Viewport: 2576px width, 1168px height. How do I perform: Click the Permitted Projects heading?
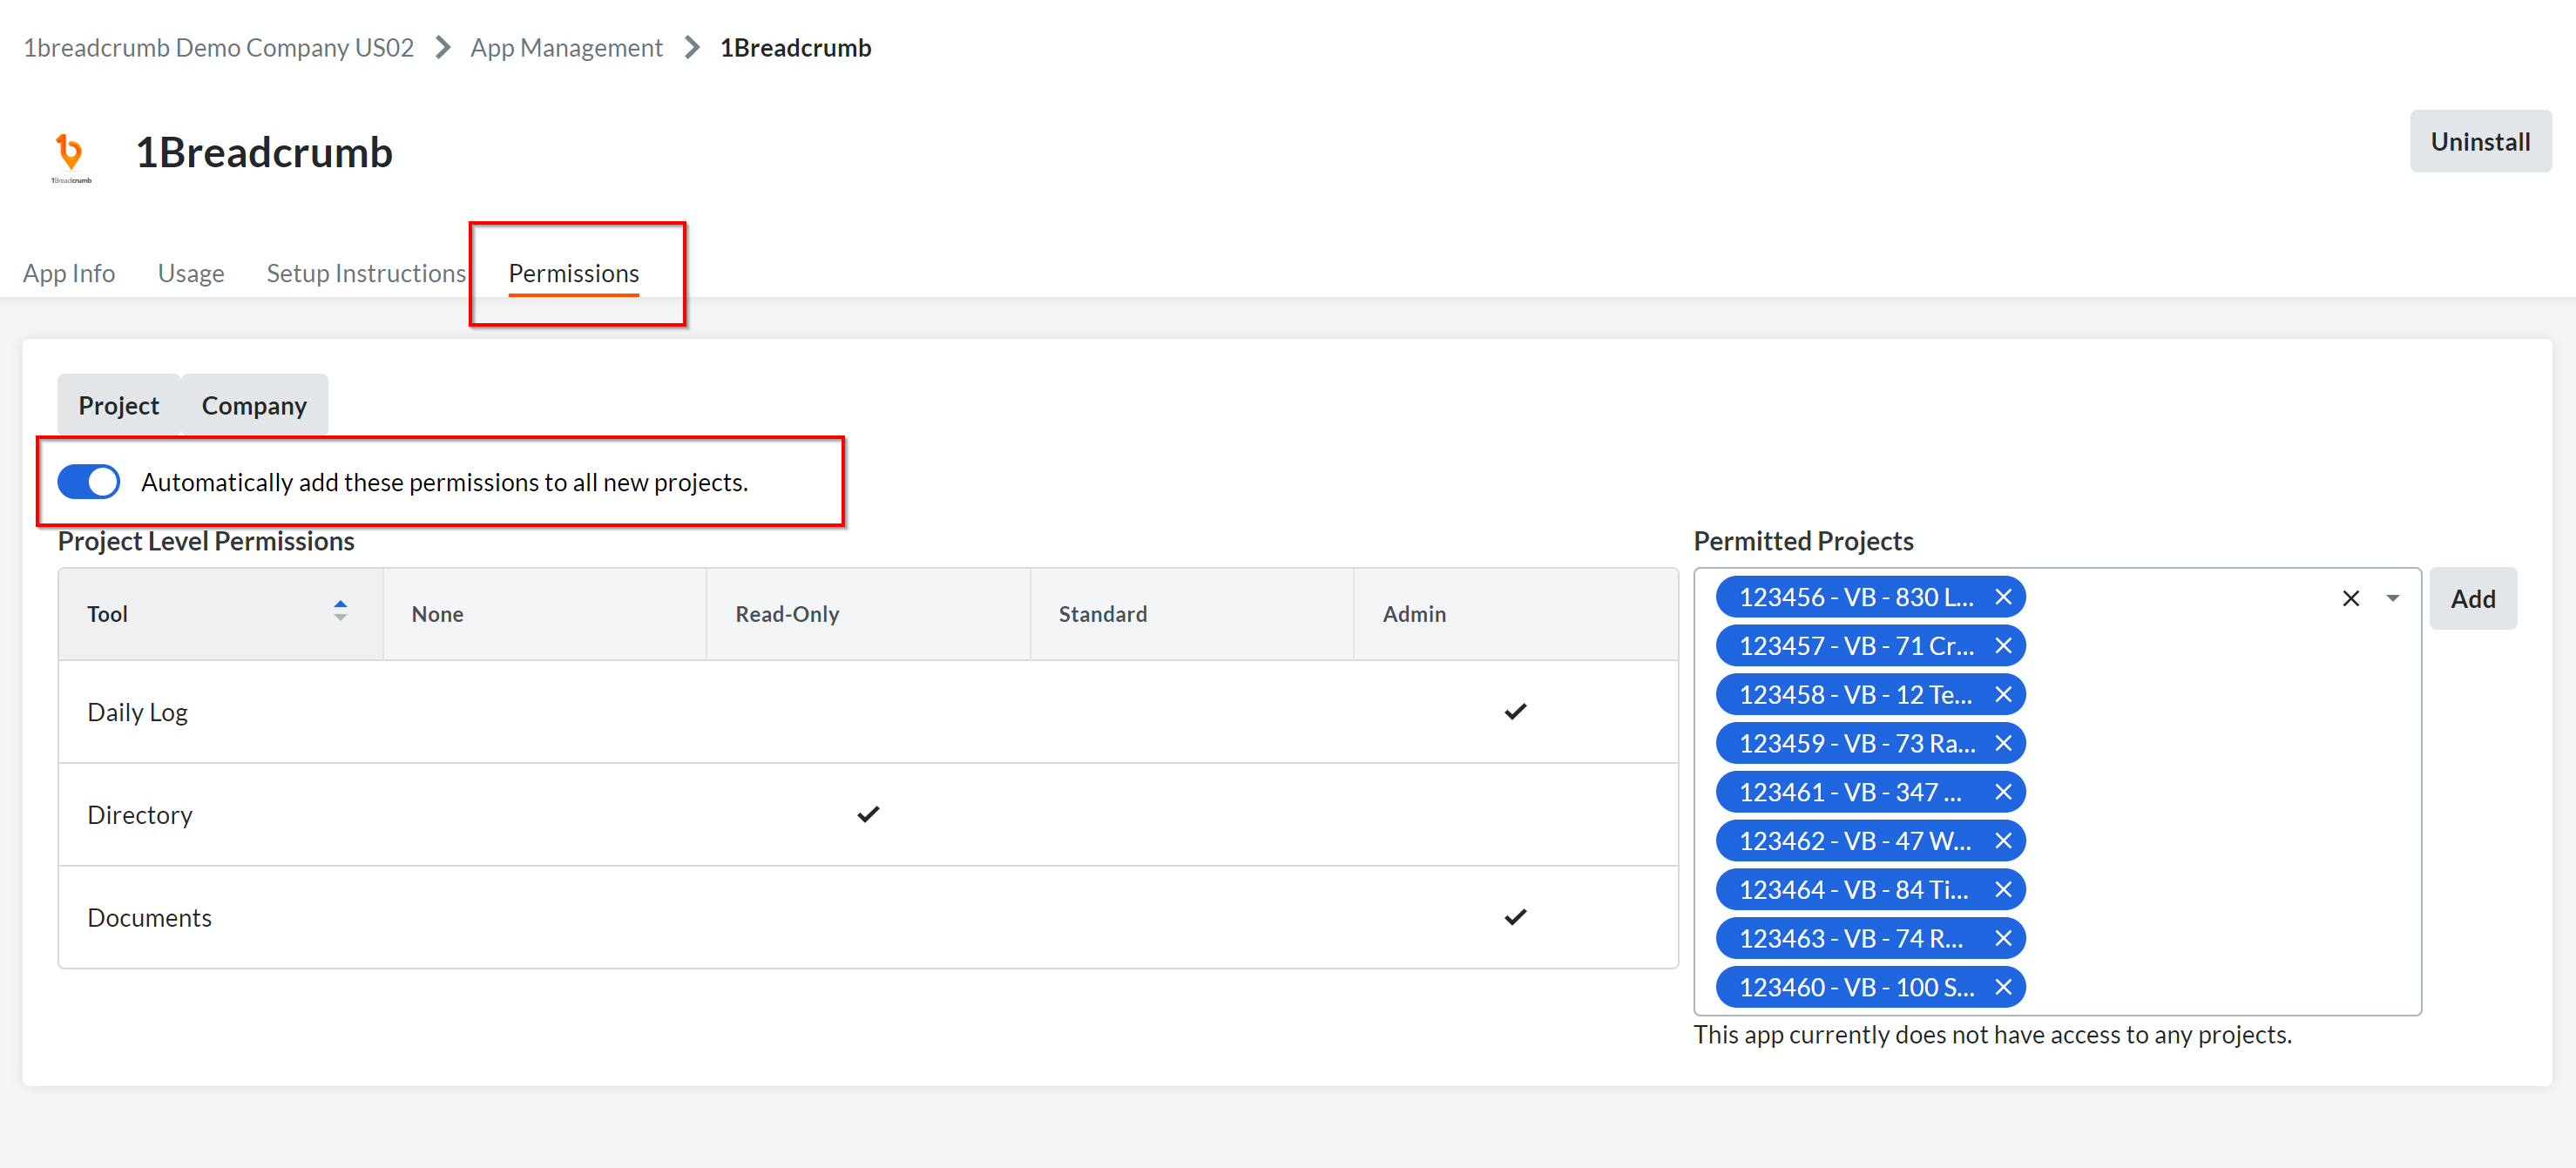pyautogui.click(x=1803, y=541)
